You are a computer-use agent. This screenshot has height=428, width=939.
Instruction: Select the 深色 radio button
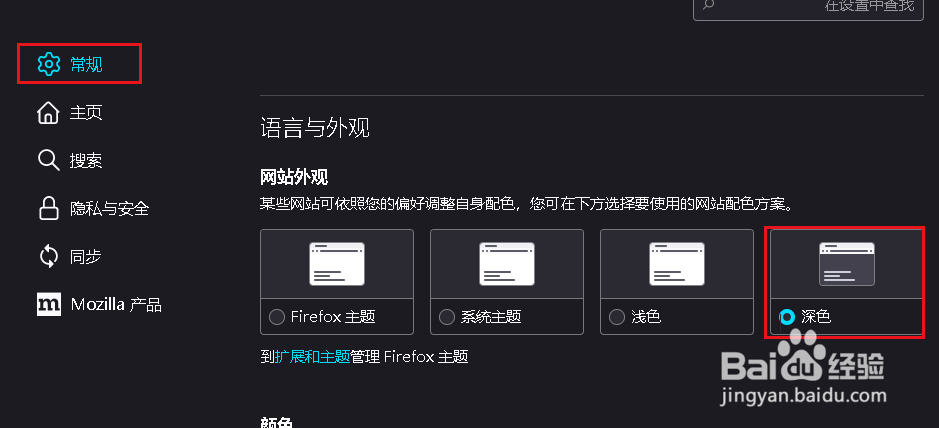787,317
